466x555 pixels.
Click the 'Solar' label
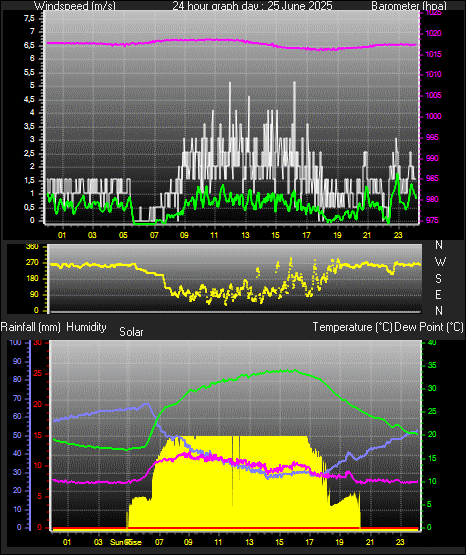coord(131,332)
